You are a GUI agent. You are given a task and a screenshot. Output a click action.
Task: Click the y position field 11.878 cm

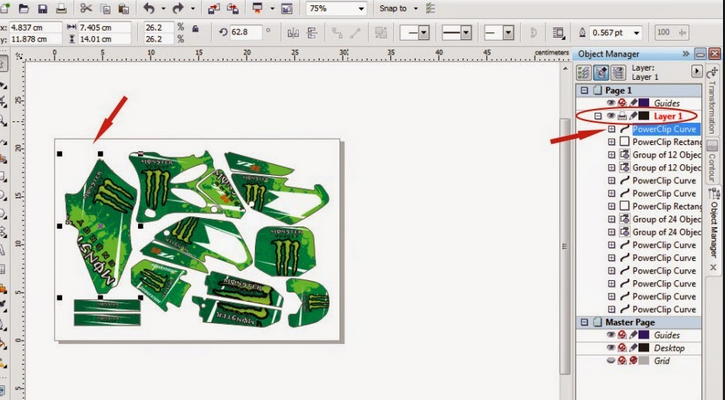[x=35, y=39]
